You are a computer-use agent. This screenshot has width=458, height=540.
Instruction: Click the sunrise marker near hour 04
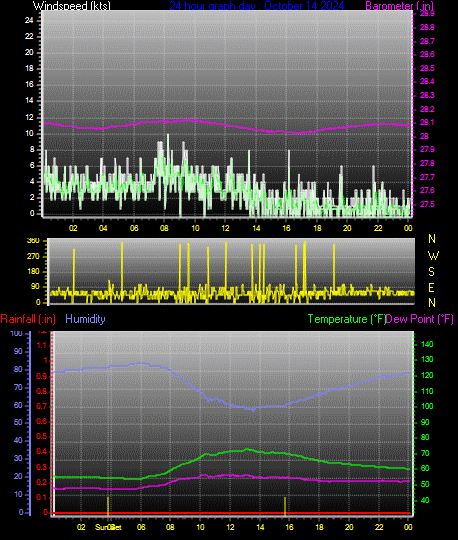(x=108, y=506)
